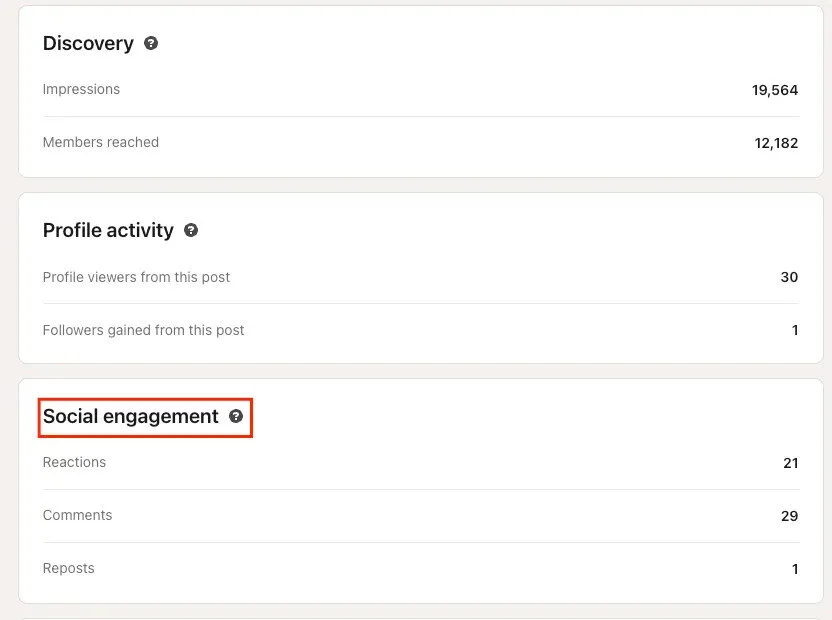832x620 pixels.
Task: Click the comments count showing 29
Action: pos(790,515)
